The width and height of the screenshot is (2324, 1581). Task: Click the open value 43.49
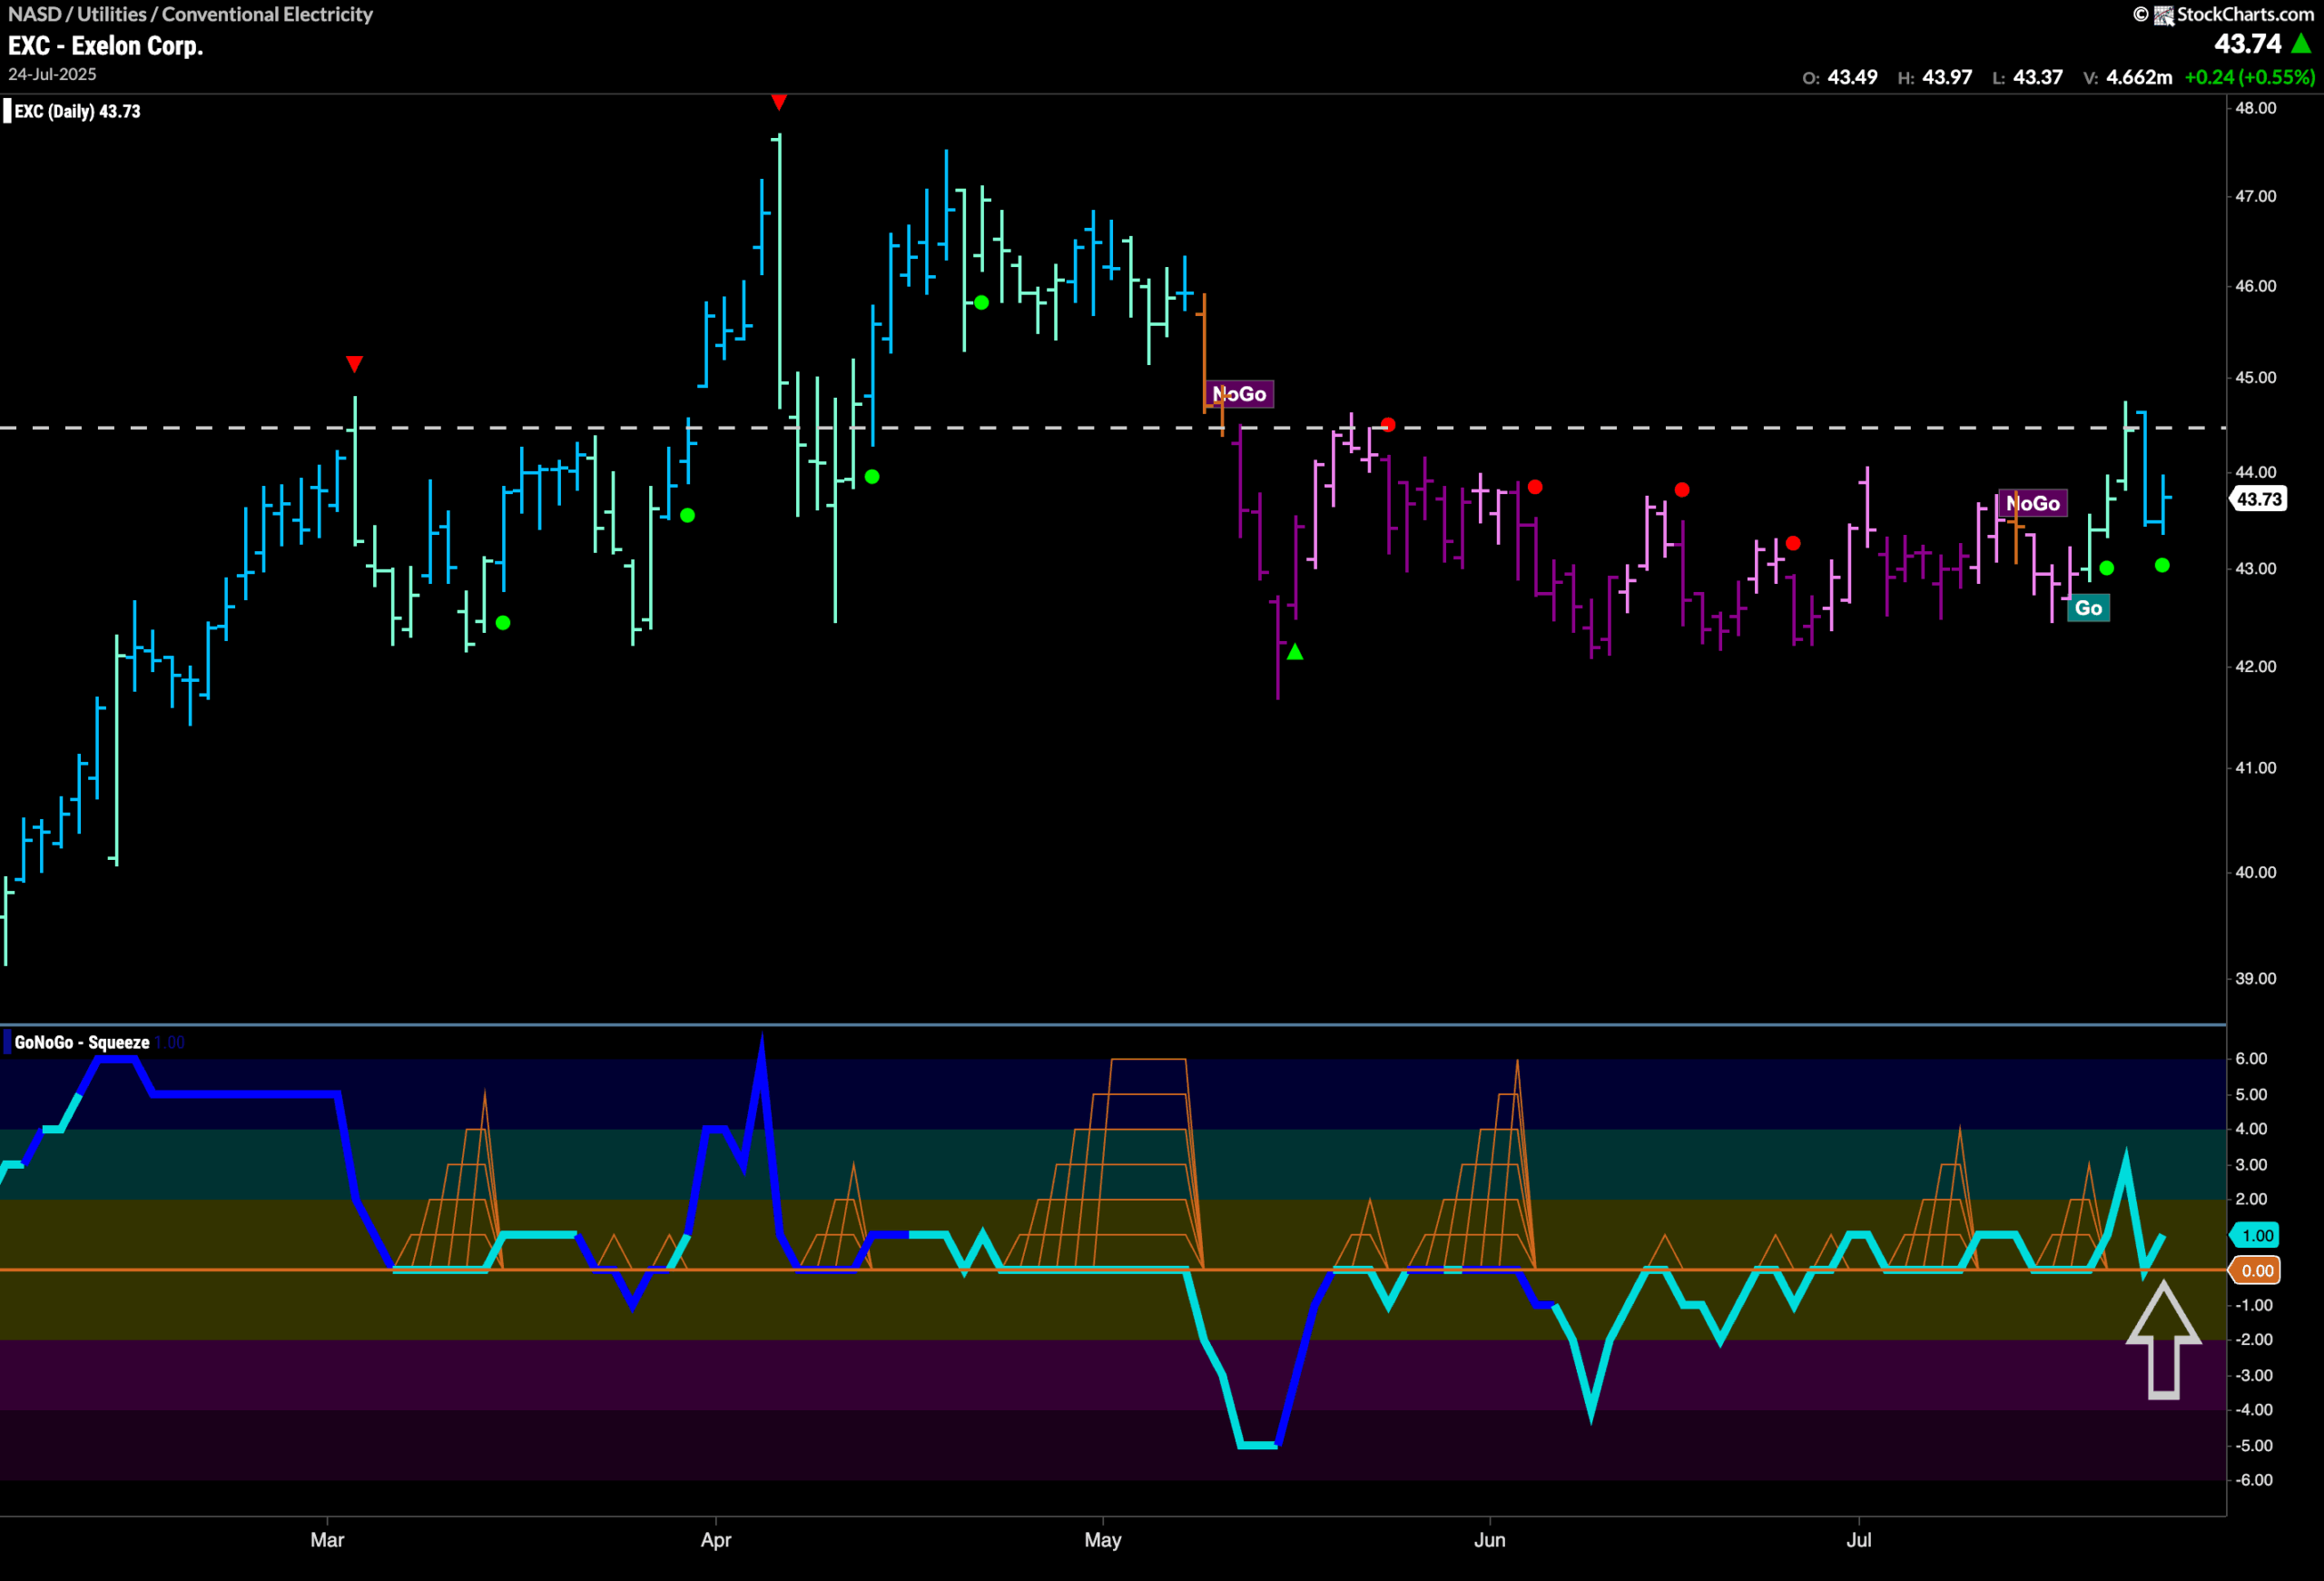tap(1852, 77)
